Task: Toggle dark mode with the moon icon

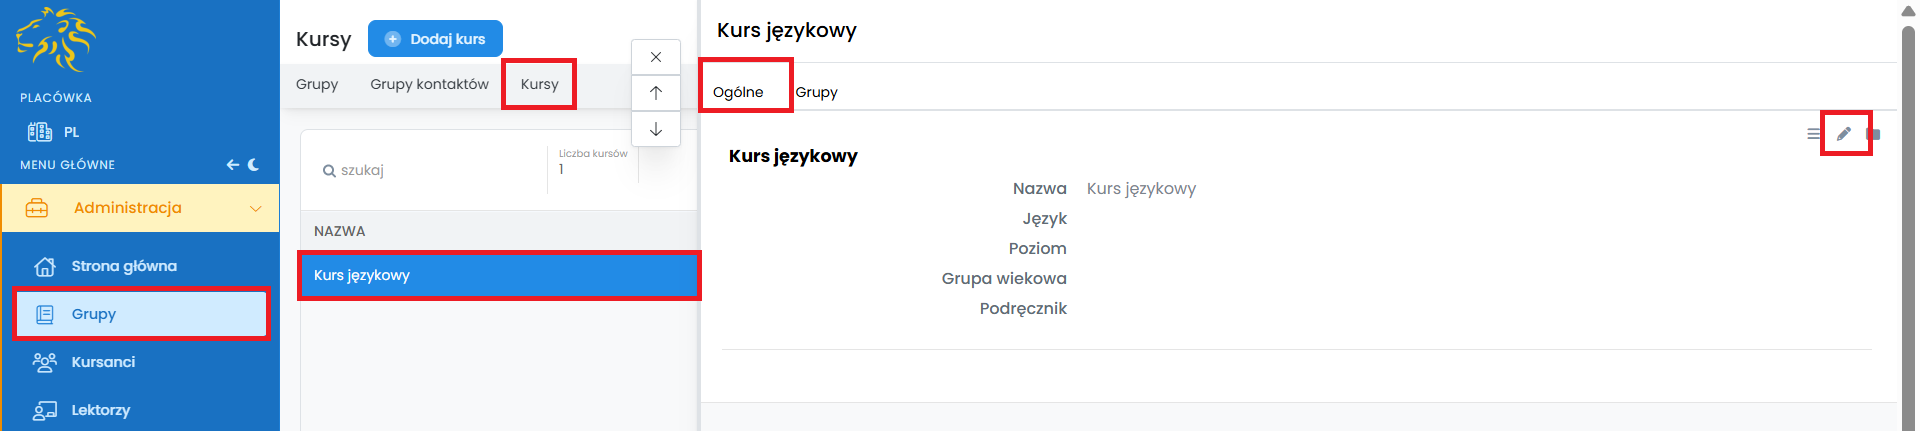Action: click(x=254, y=165)
